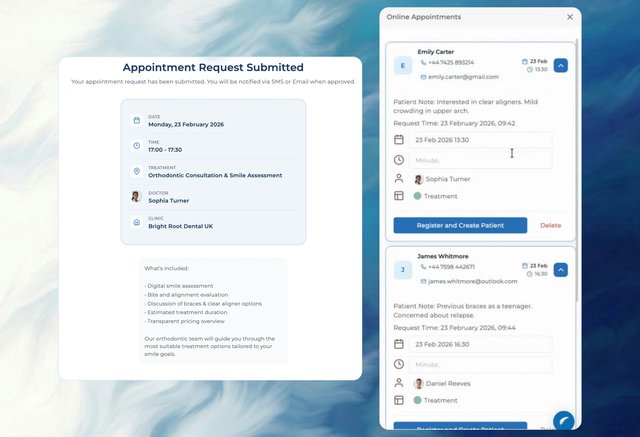Edit the 23 Feb 2026 13:30 date field
Viewport: 640px width, 437px height.
coord(481,140)
